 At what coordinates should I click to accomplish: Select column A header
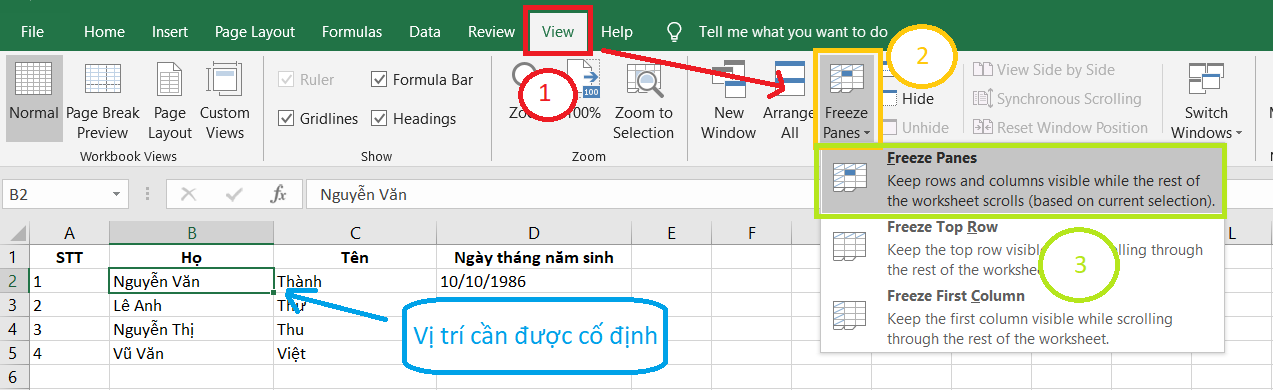[69, 234]
